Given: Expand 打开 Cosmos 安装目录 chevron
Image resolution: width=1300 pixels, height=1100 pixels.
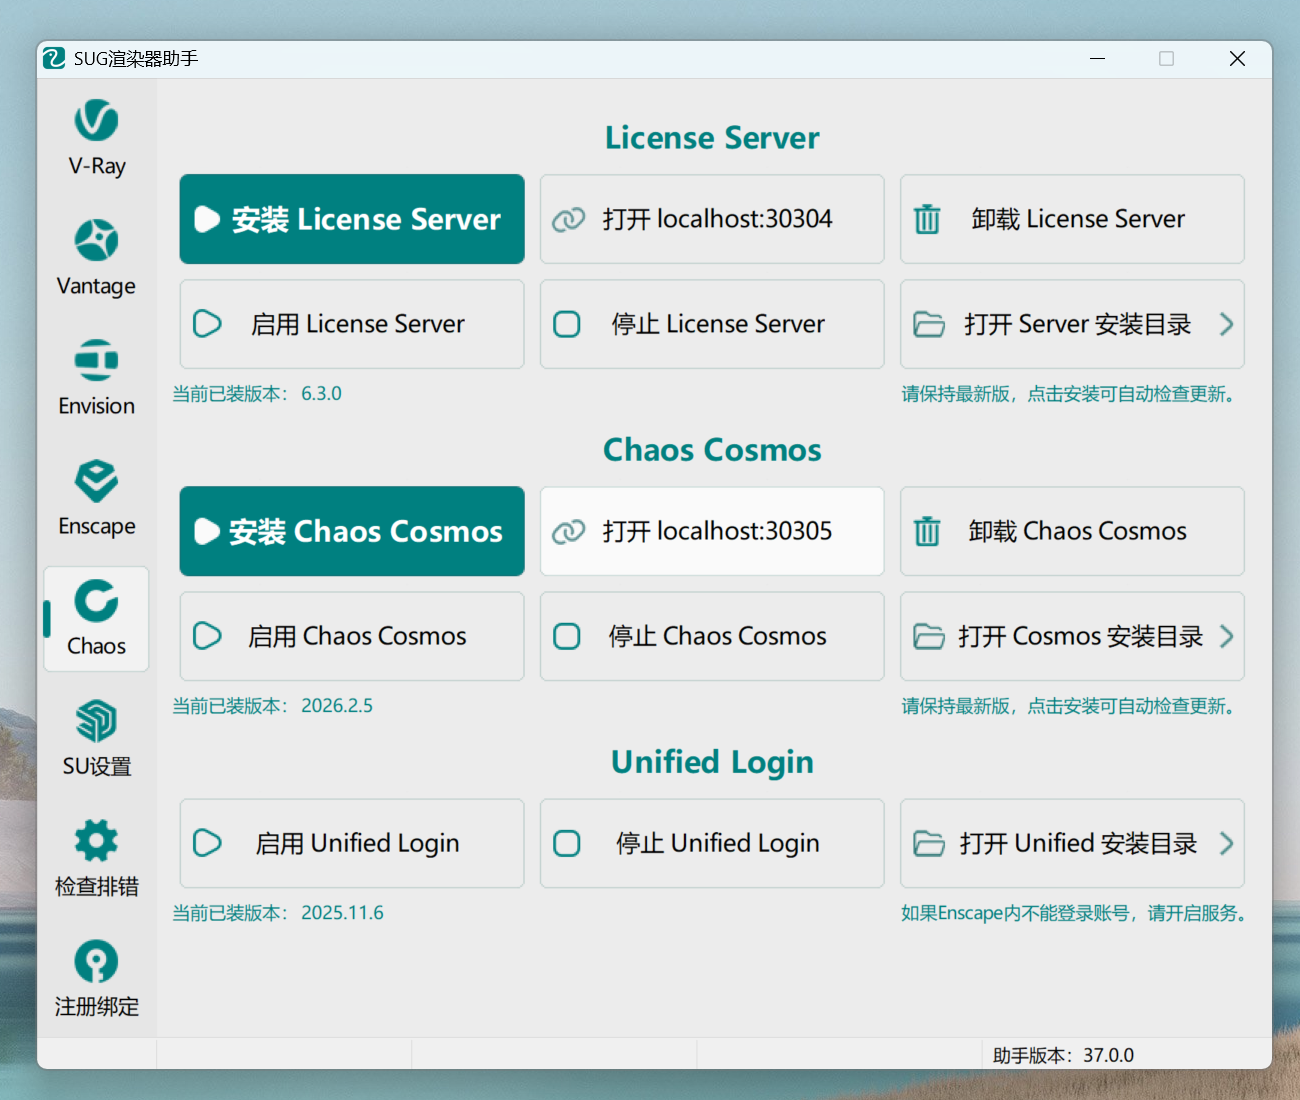Looking at the screenshot, I should point(1226,636).
